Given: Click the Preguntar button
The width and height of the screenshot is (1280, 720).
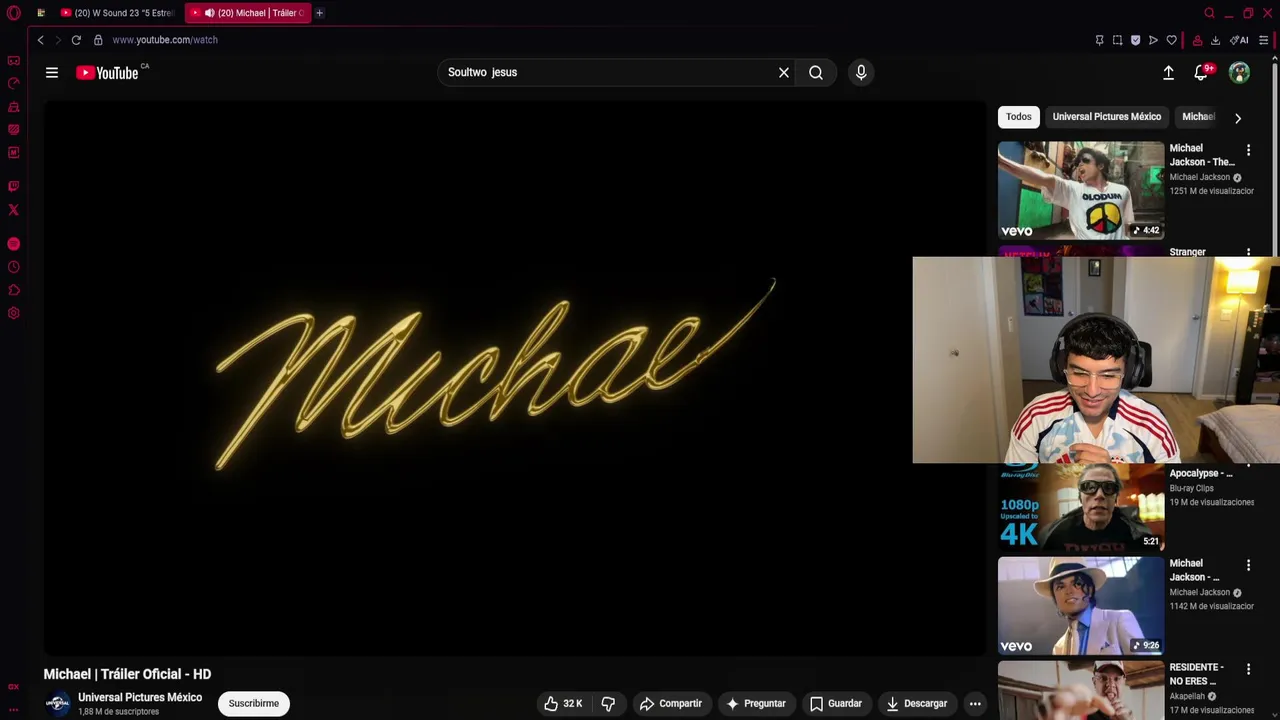Looking at the screenshot, I should [x=756, y=703].
